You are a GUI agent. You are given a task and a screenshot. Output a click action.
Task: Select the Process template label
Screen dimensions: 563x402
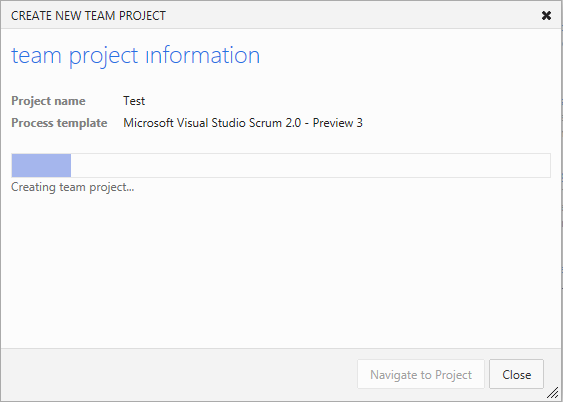click(x=59, y=123)
